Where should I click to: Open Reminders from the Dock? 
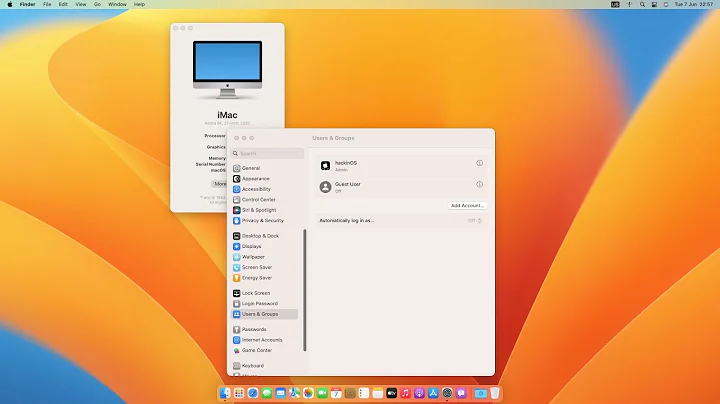[364, 393]
